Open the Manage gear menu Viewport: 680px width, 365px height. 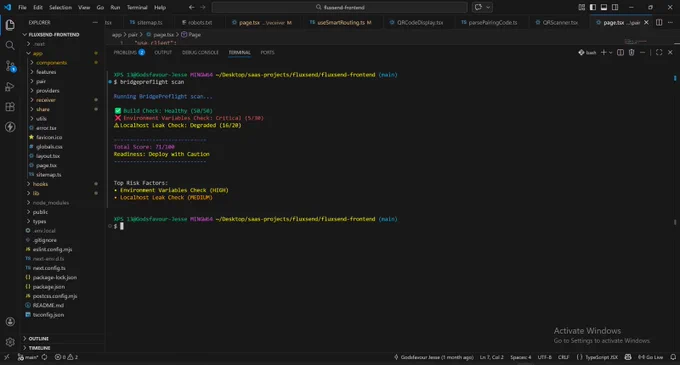[x=10, y=342]
